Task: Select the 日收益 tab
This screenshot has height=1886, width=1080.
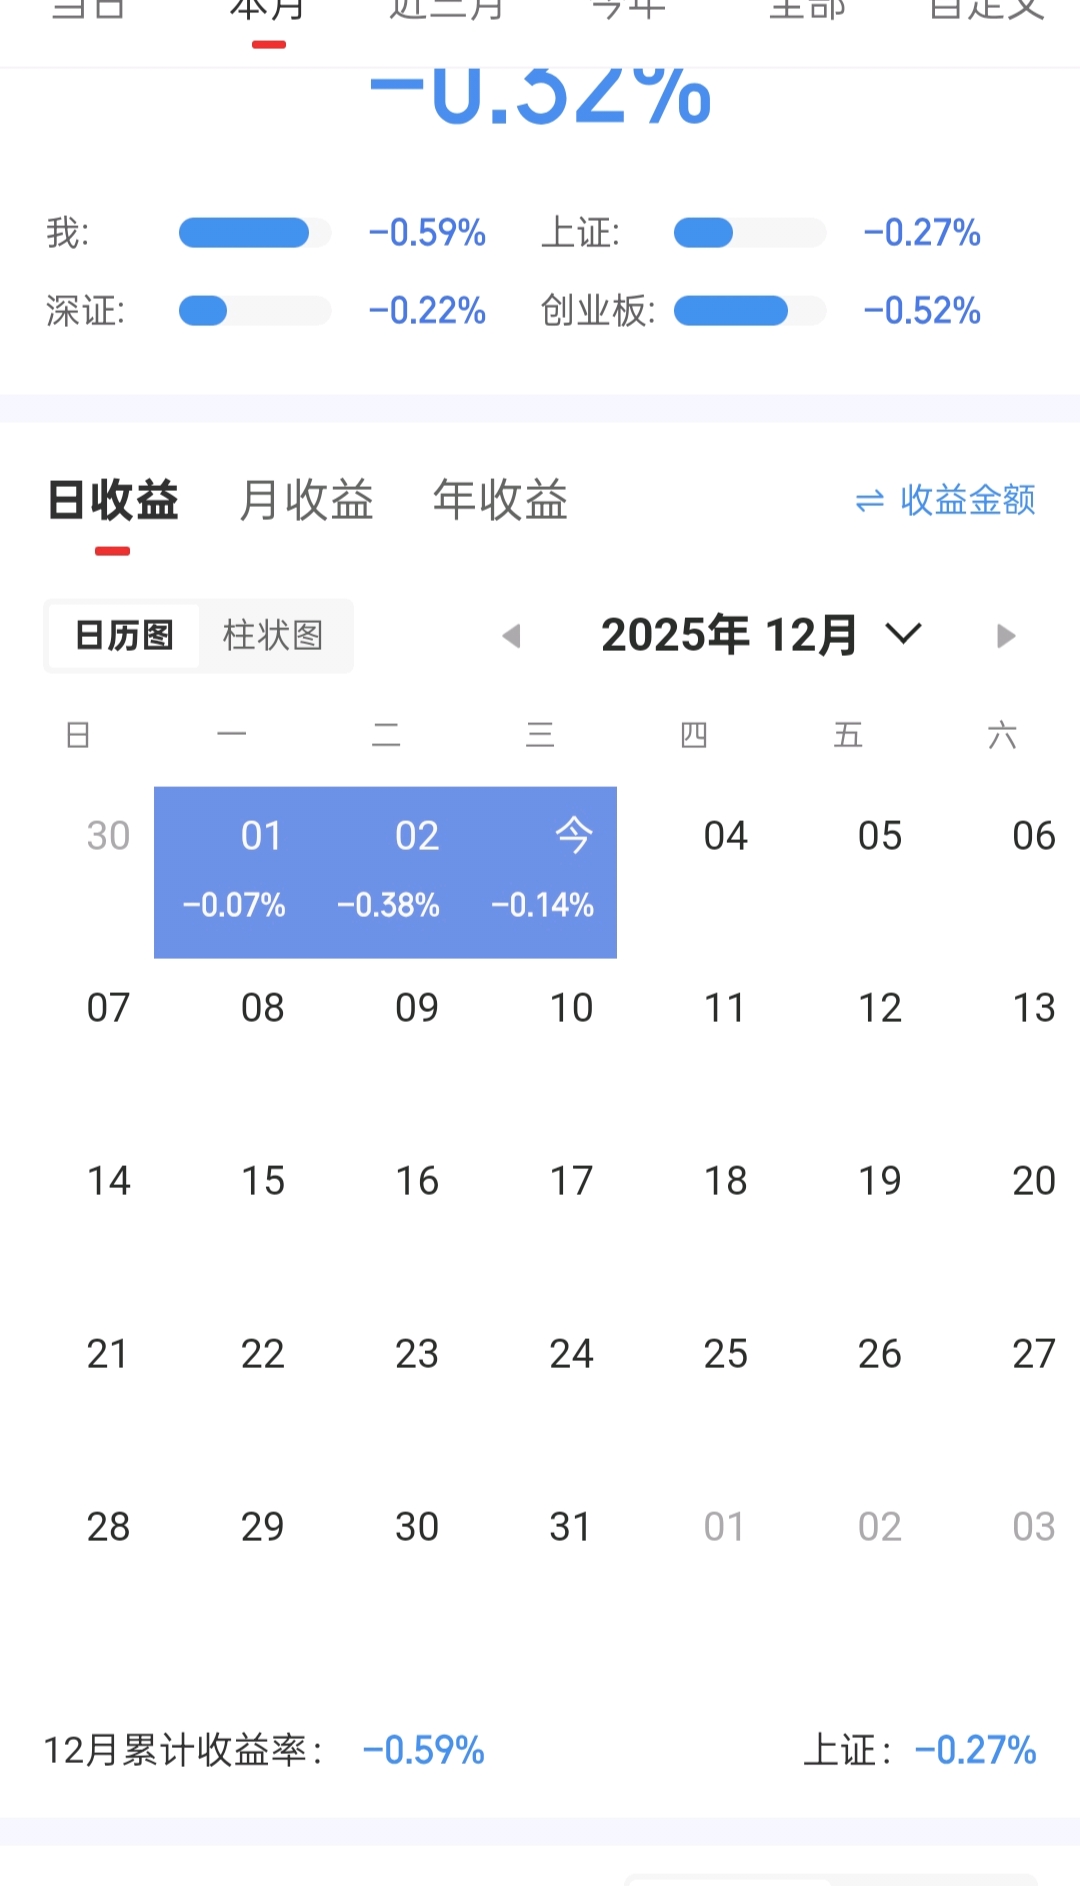Action: point(113,500)
